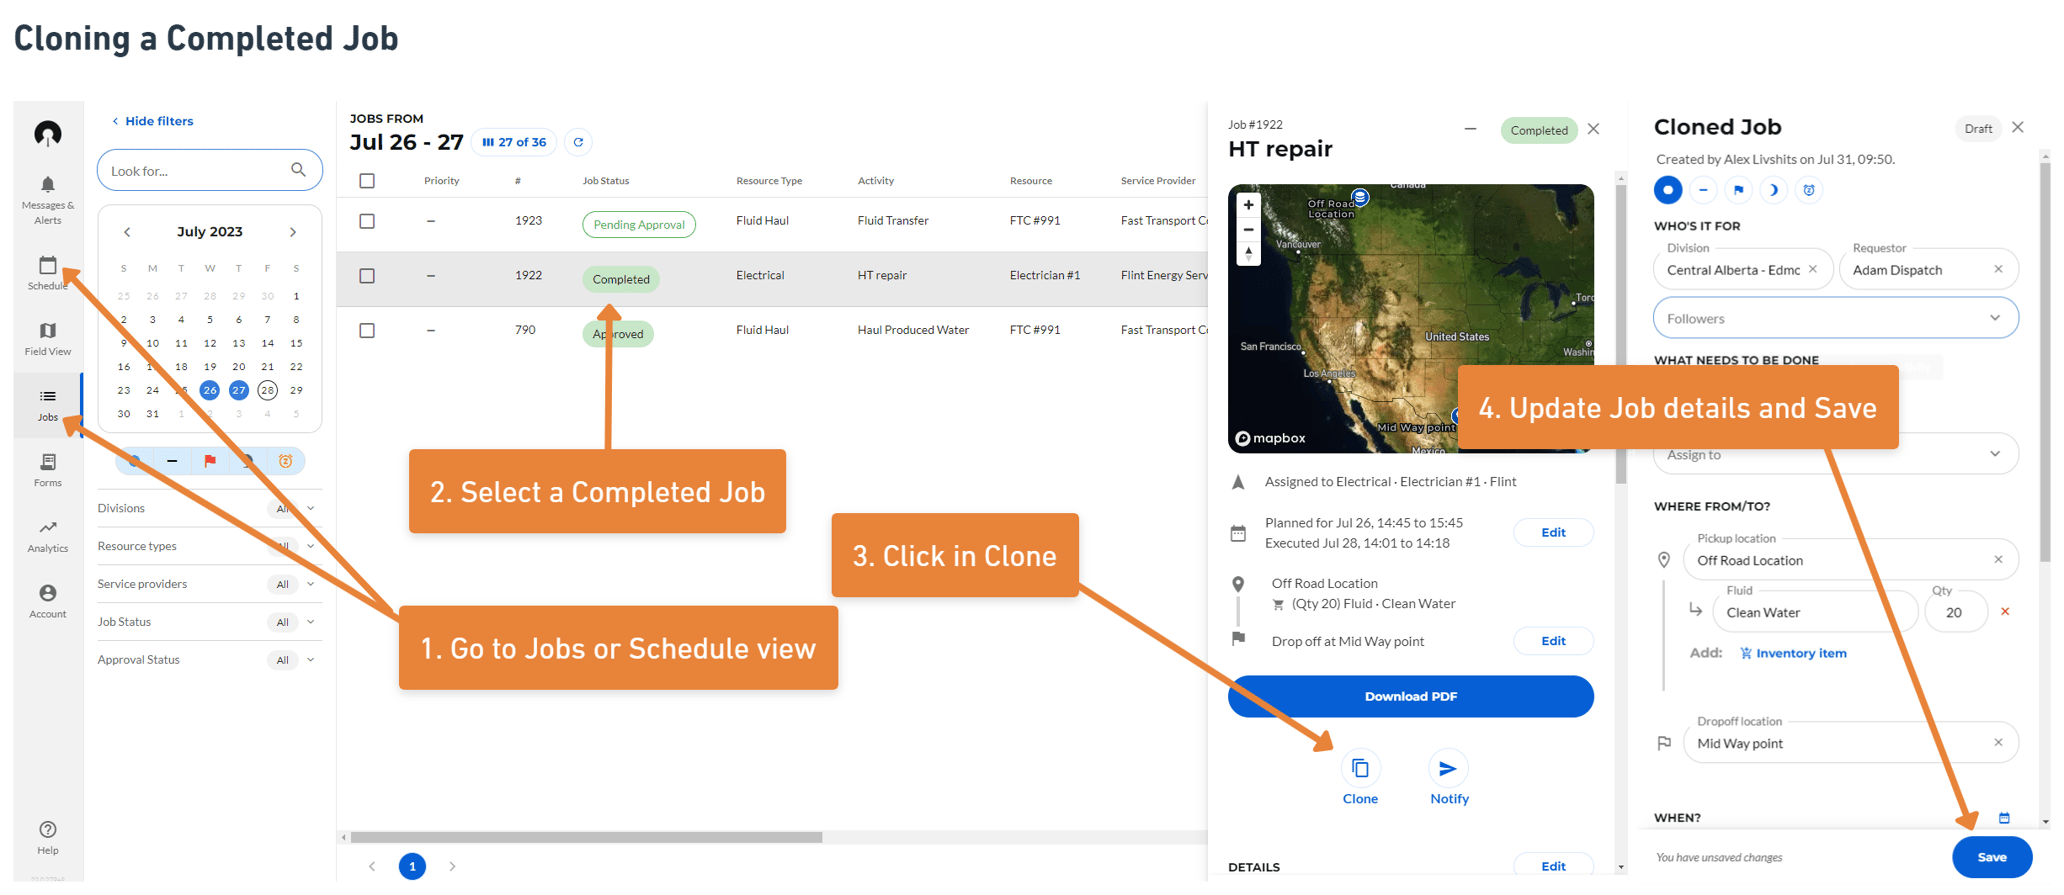This screenshot has height=895, width=2064.
Task: Click the Notify send icon
Action: click(x=1448, y=769)
